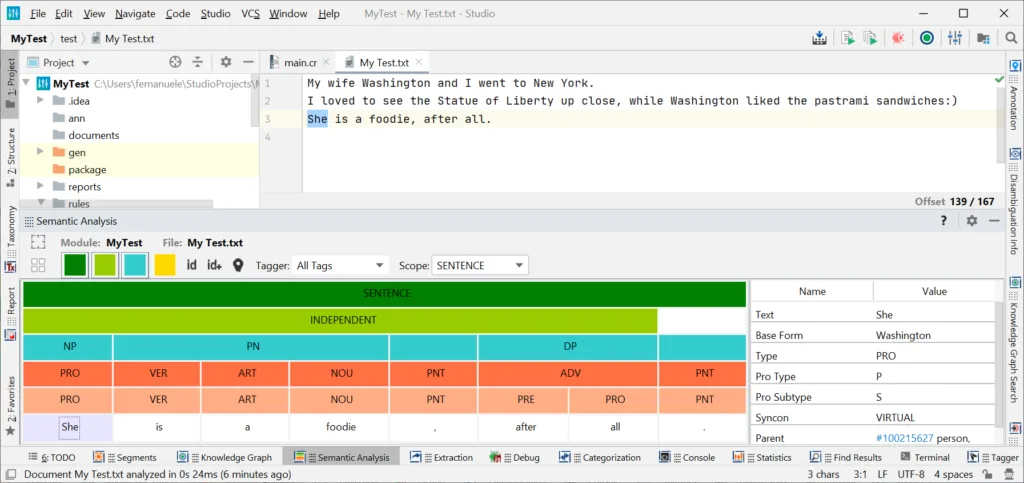Viewport: 1024px width, 483px height.
Task: Click the yellow color swatch
Action: [165, 265]
